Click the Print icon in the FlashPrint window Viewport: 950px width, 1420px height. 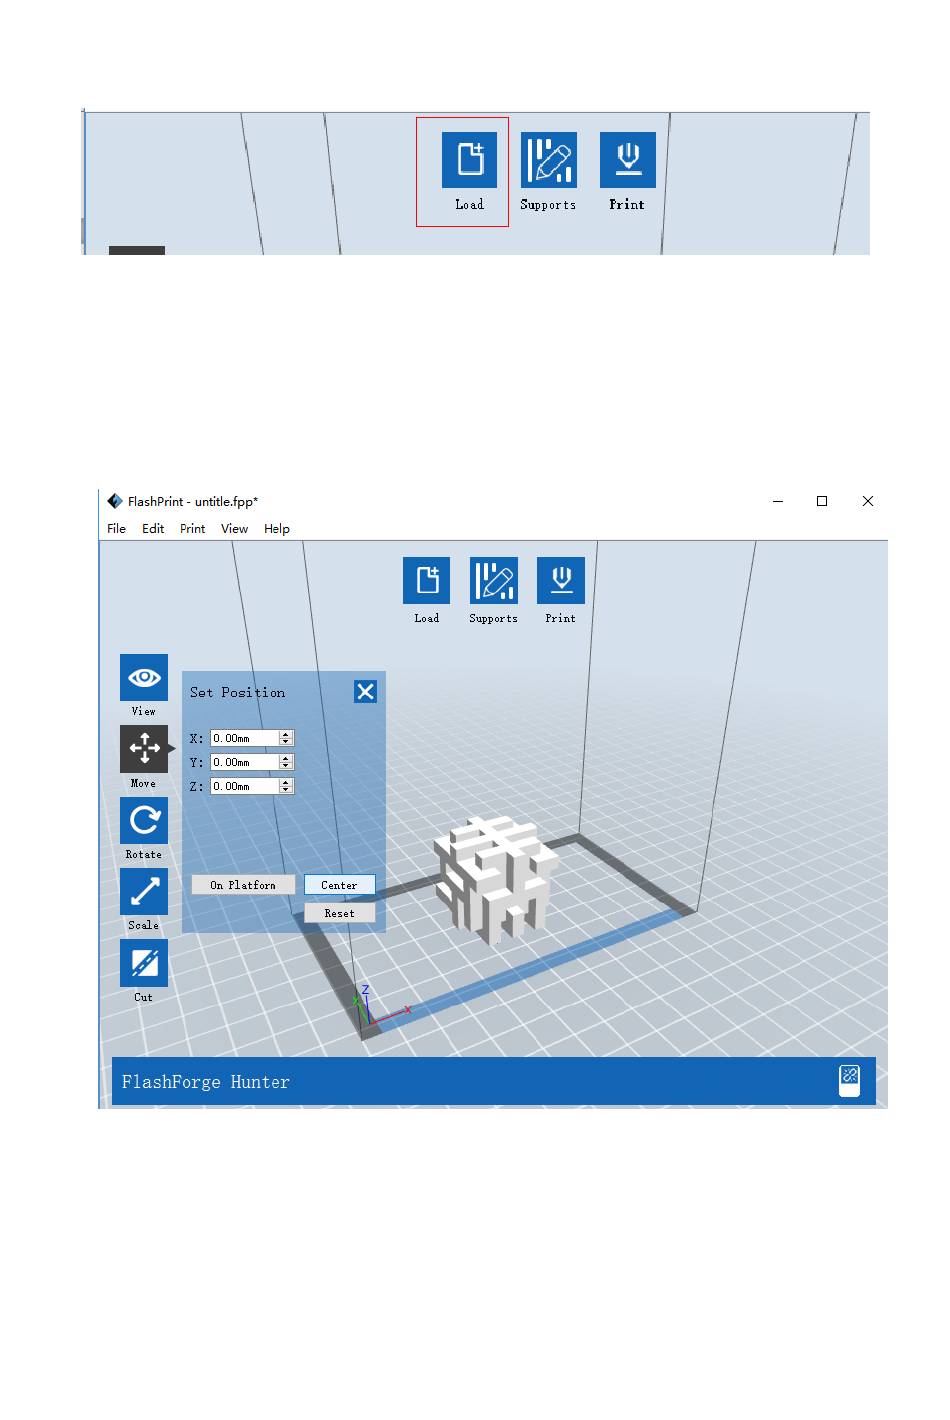(x=561, y=581)
